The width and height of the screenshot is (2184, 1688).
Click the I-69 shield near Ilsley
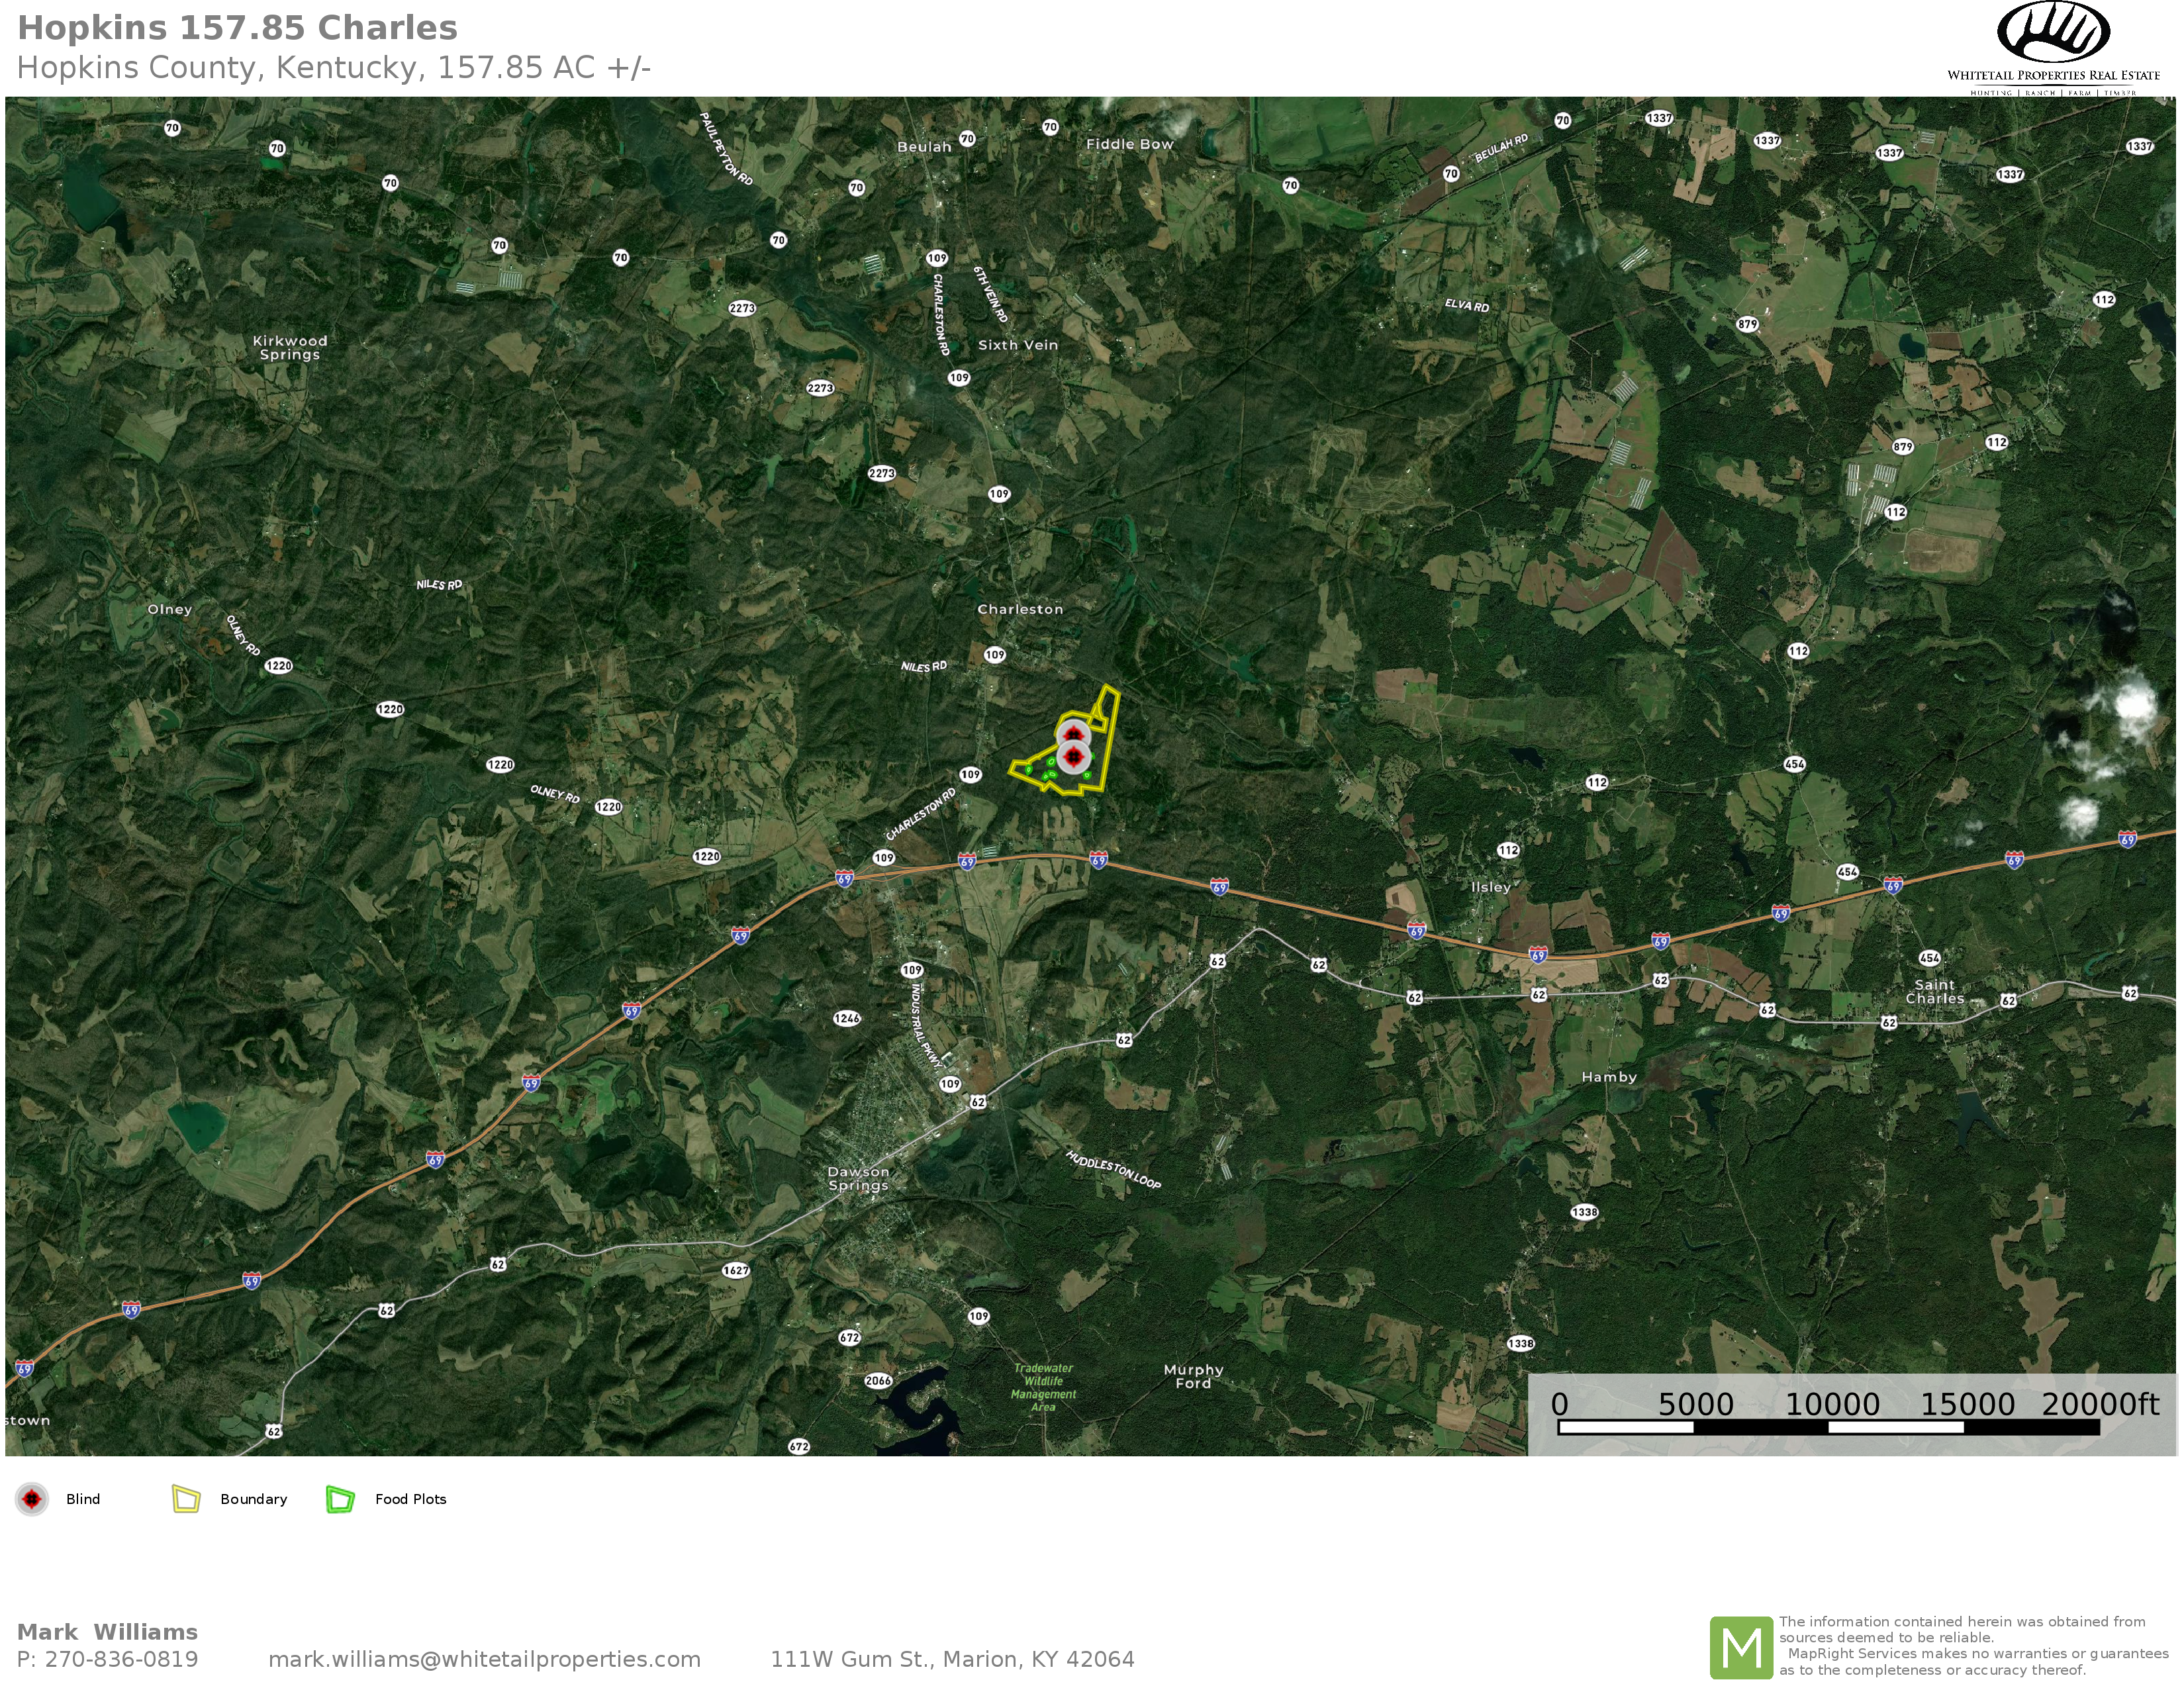pyautogui.click(x=1416, y=930)
